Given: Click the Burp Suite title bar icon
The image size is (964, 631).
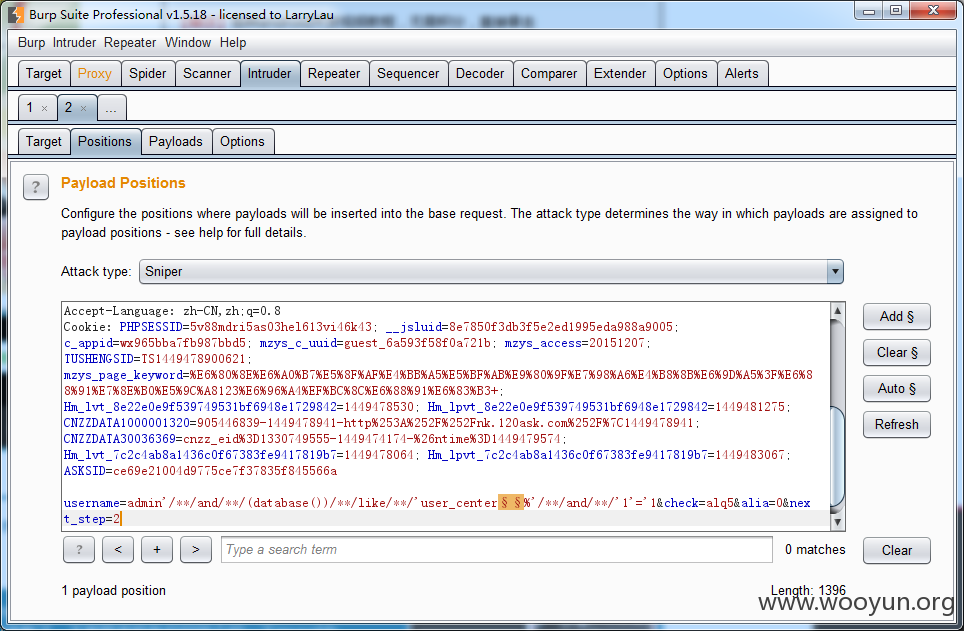Looking at the screenshot, I should (x=15, y=14).
